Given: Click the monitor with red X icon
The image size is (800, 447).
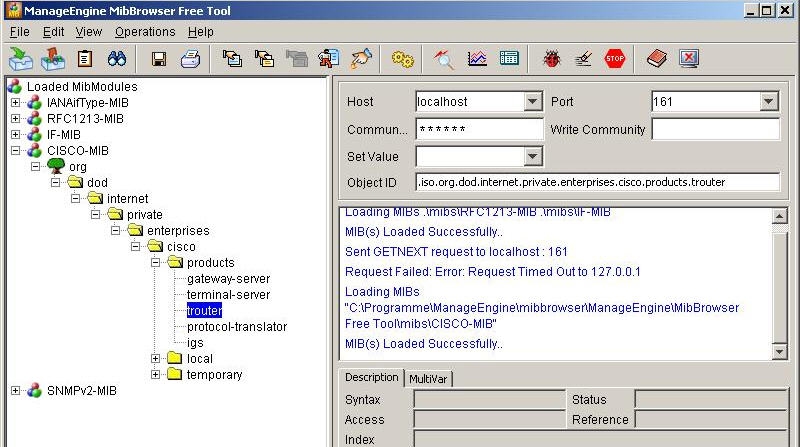Looking at the screenshot, I should click(x=689, y=59).
